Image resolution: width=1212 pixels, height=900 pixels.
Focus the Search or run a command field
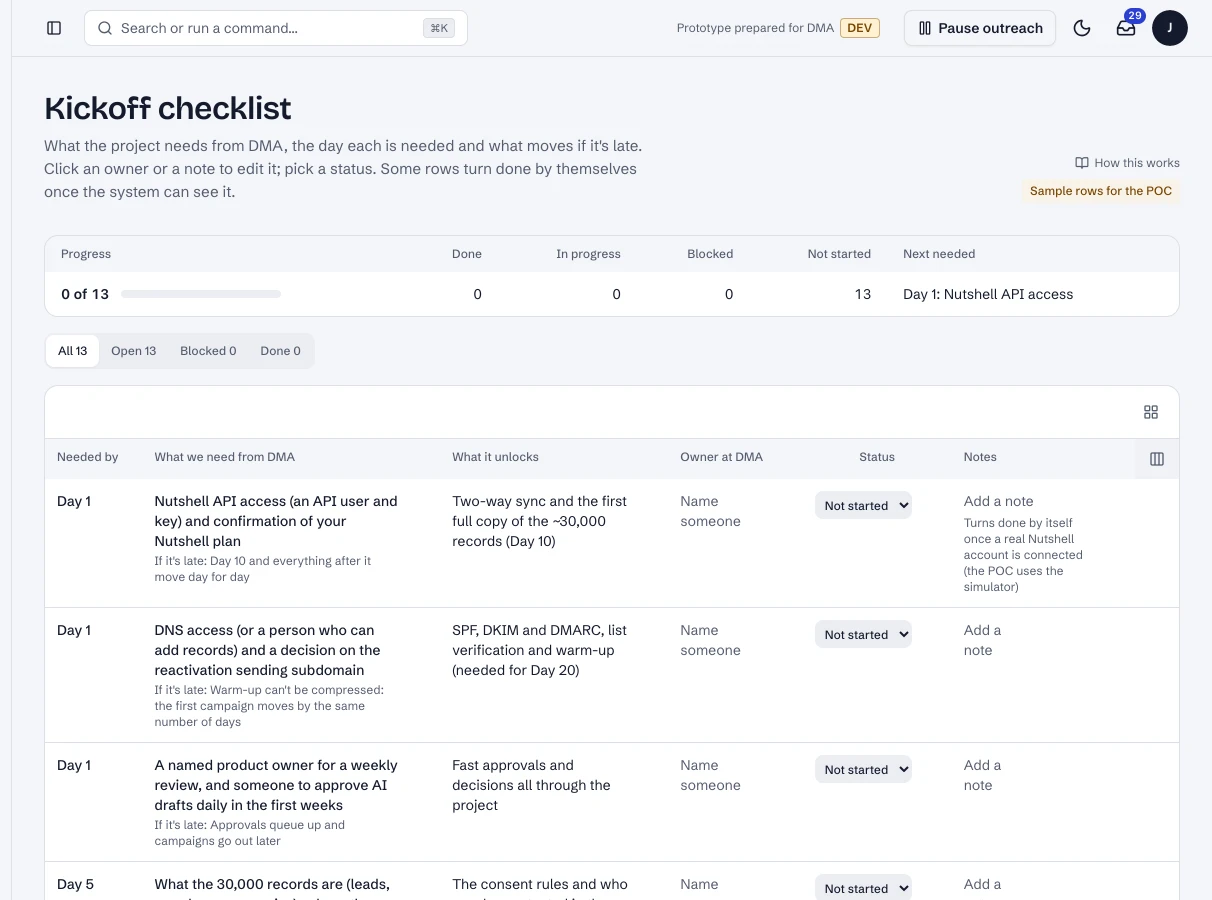click(276, 28)
